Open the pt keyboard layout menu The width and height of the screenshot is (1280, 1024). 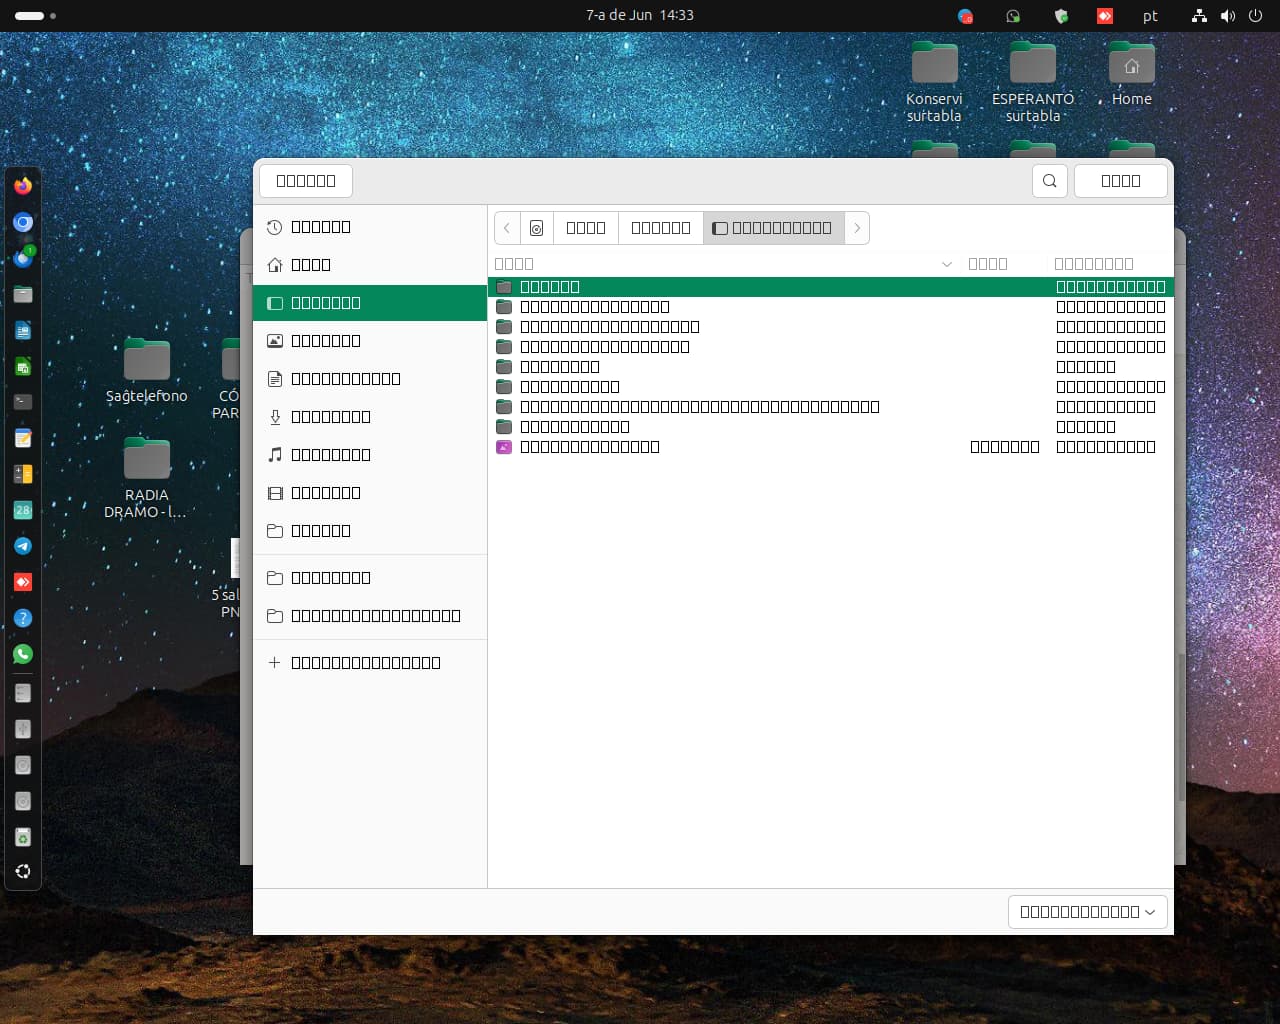[1150, 16]
